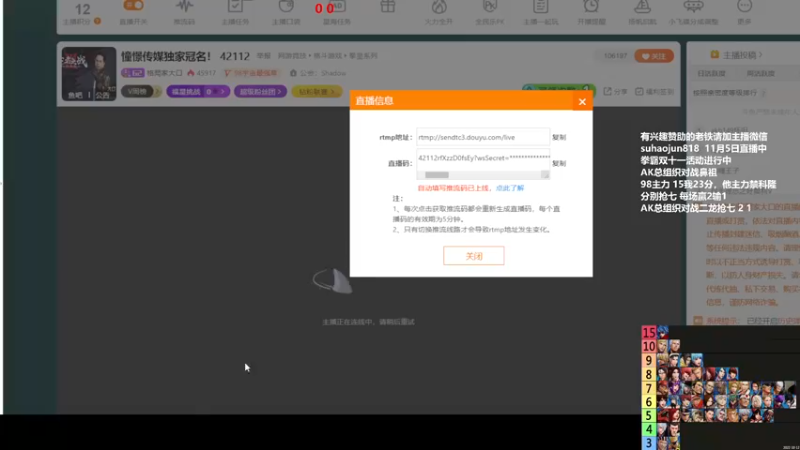Click the 主播积分 score 12
Screen dimensions: 800x450
pyautogui.click(x=82, y=9)
